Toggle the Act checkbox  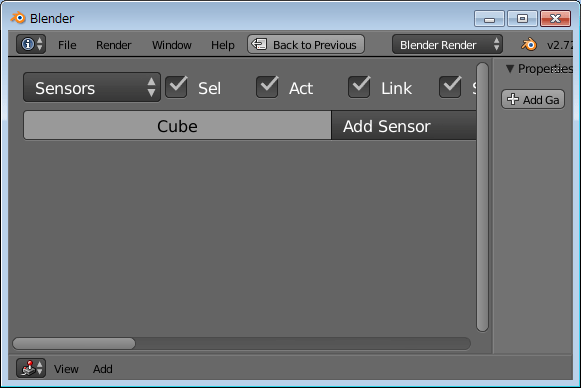pyautogui.click(x=267, y=87)
